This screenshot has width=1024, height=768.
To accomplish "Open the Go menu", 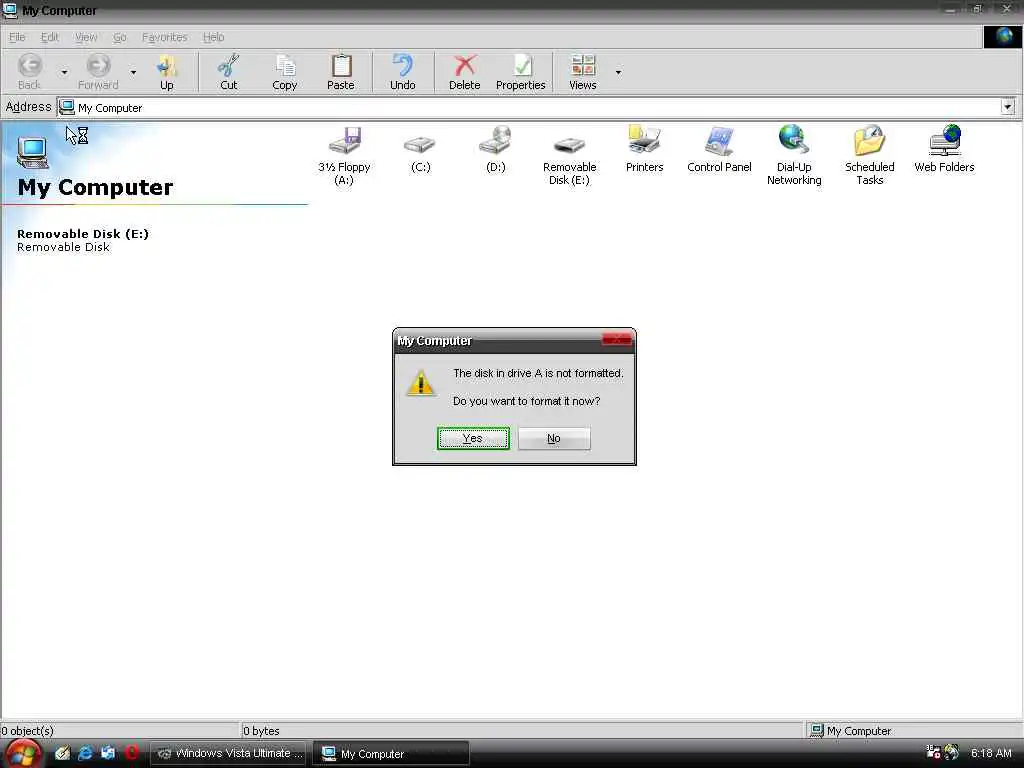I will click(120, 37).
